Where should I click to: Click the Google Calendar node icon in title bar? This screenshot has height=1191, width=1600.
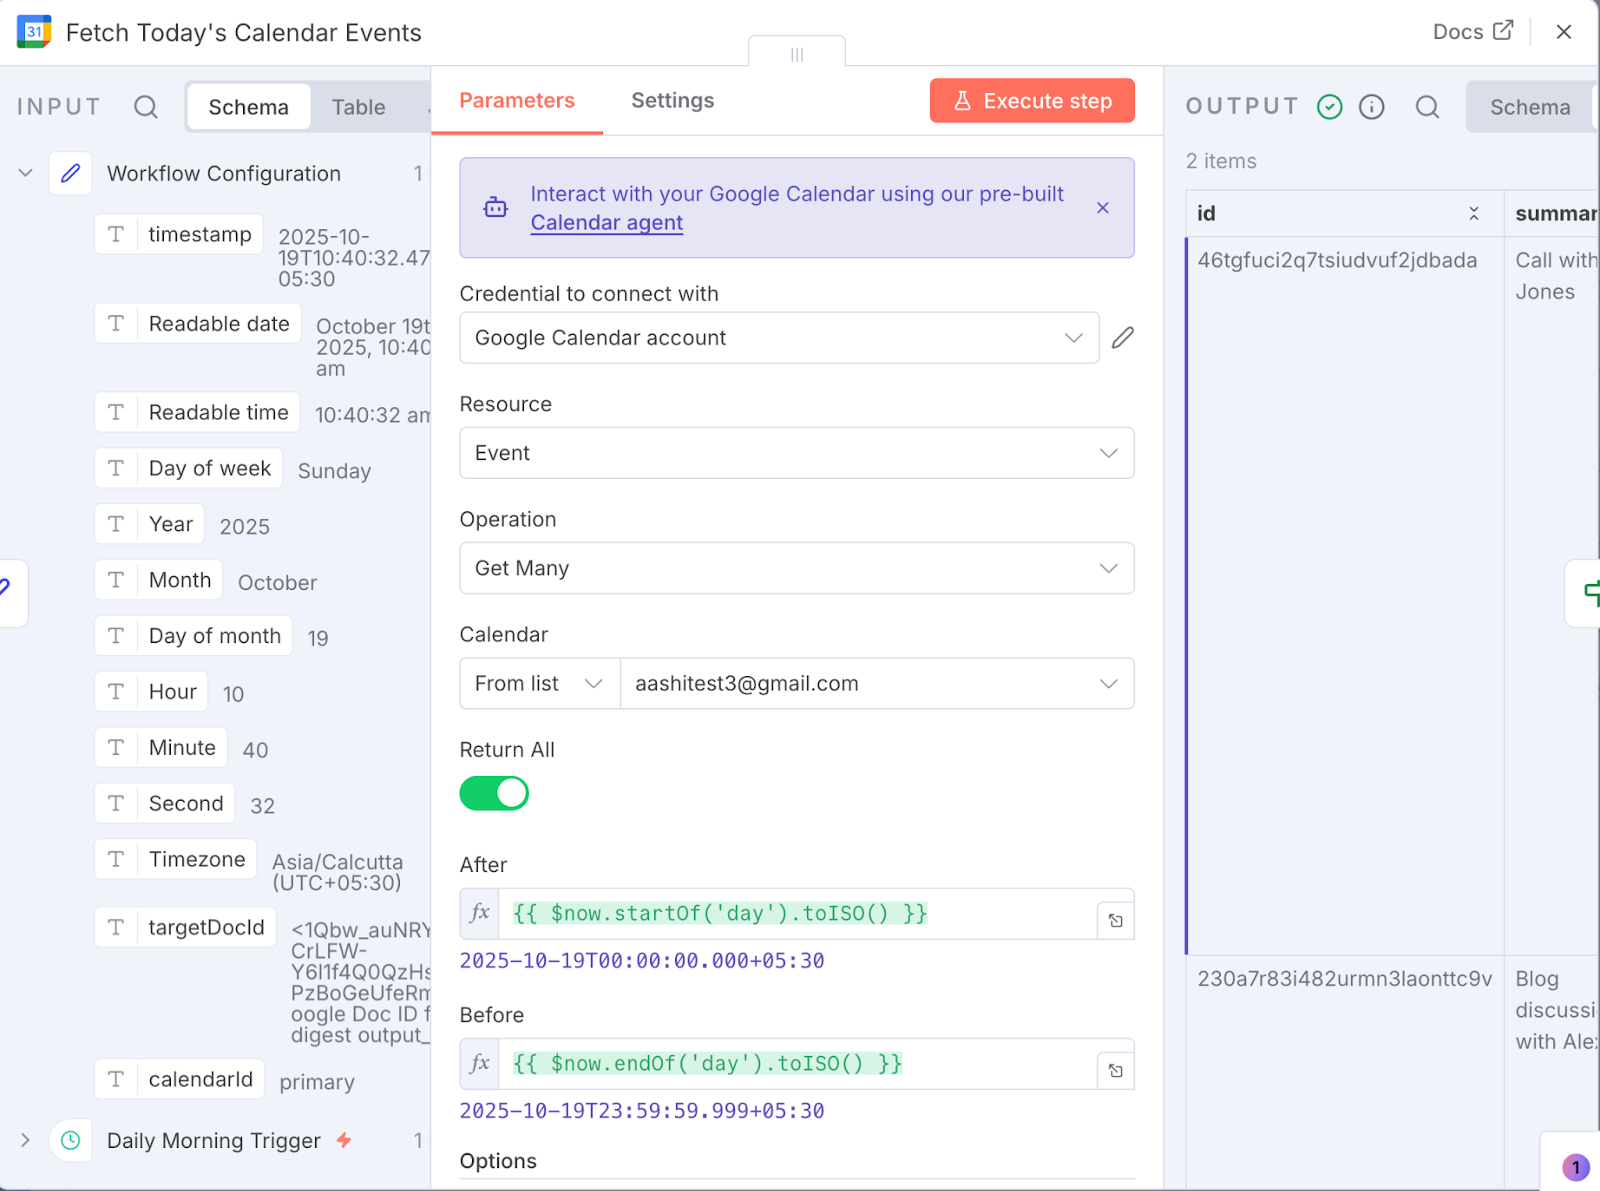click(x=33, y=31)
